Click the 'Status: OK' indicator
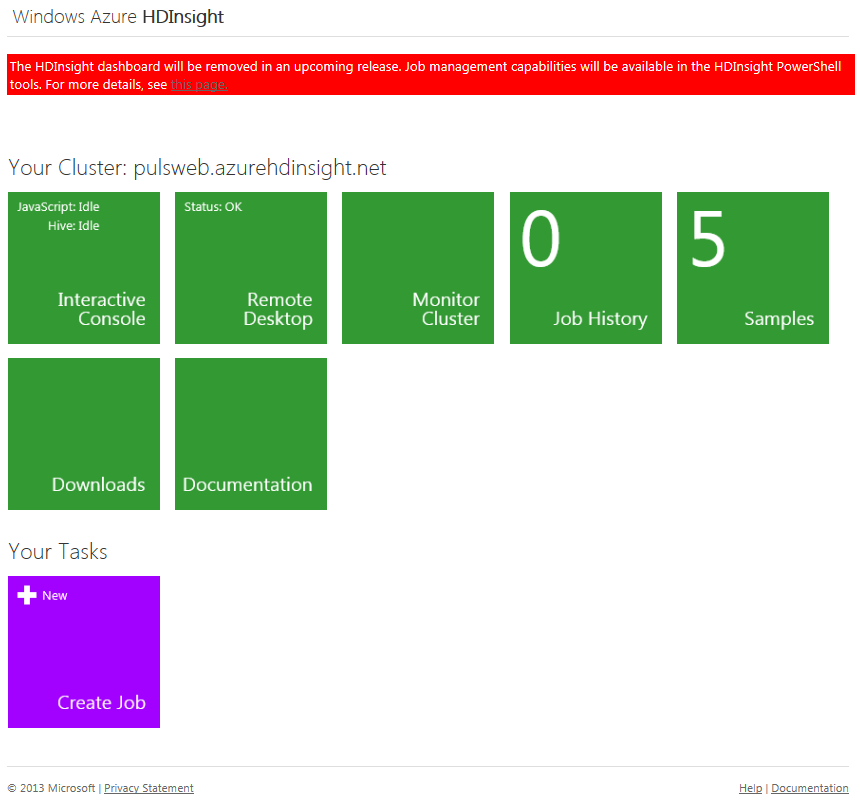 click(x=213, y=207)
